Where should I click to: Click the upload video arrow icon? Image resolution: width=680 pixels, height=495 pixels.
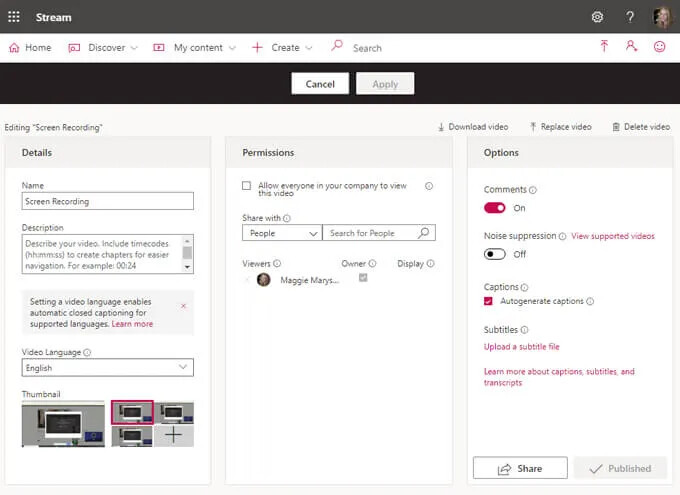tap(604, 47)
